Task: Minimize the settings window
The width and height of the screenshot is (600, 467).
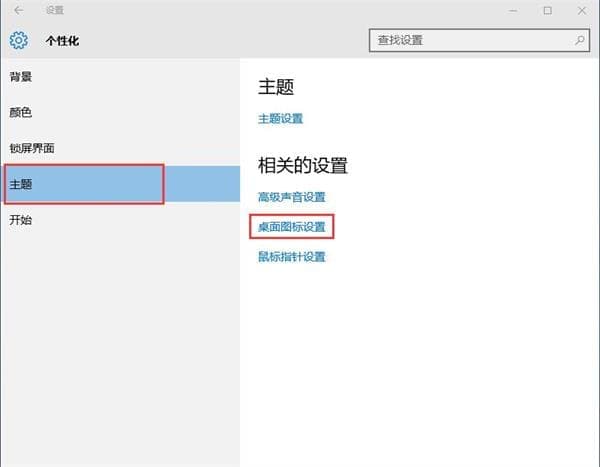Action: (x=513, y=10)
